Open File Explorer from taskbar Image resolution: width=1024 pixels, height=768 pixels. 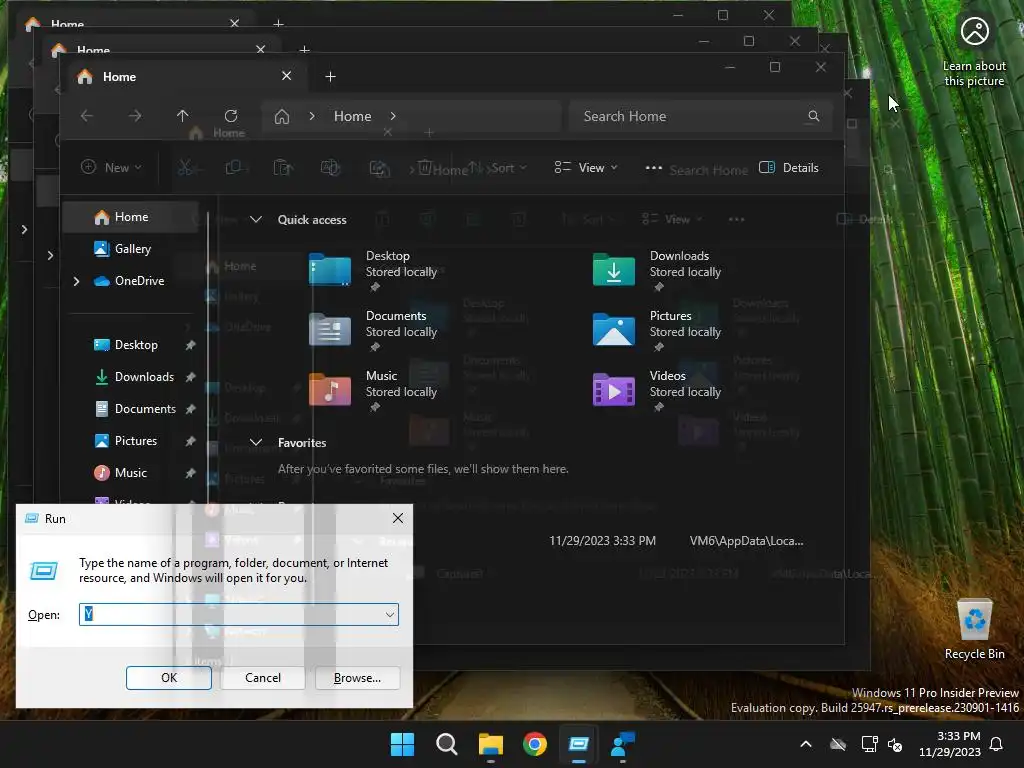[490, 744]
